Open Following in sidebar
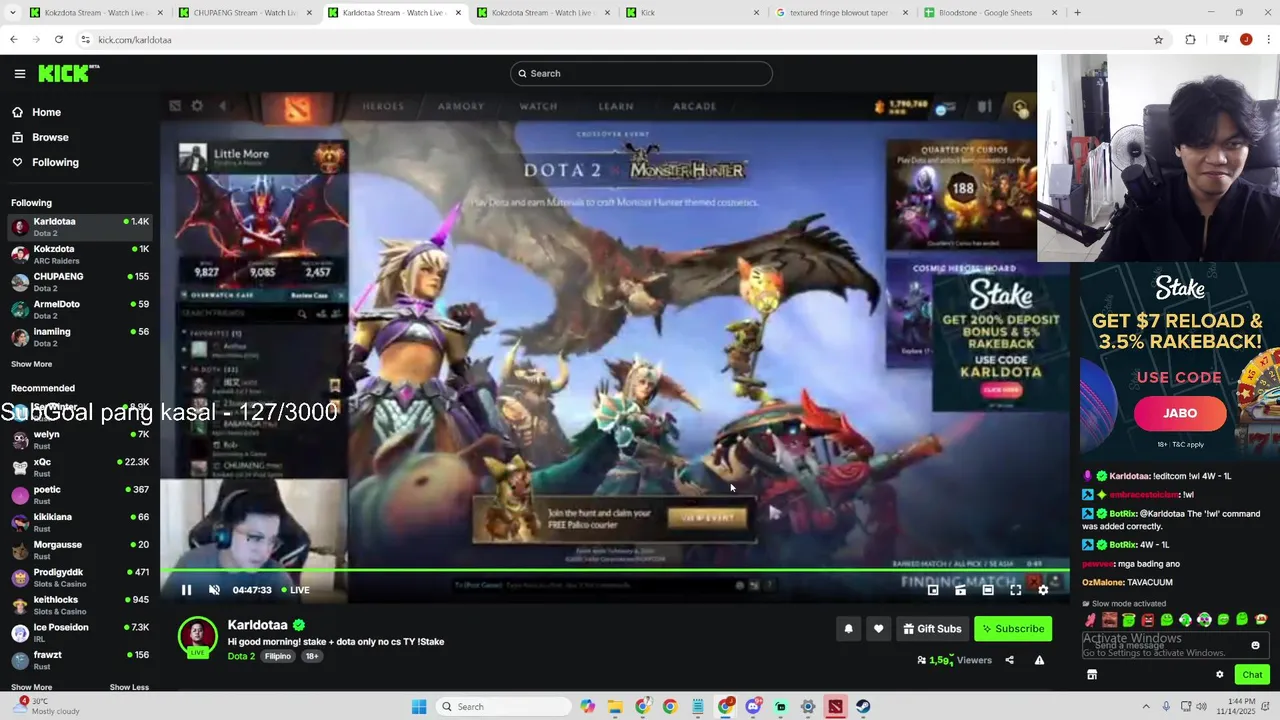The width and height of the screenshot is (1280, 720). [x=45, y=162]
